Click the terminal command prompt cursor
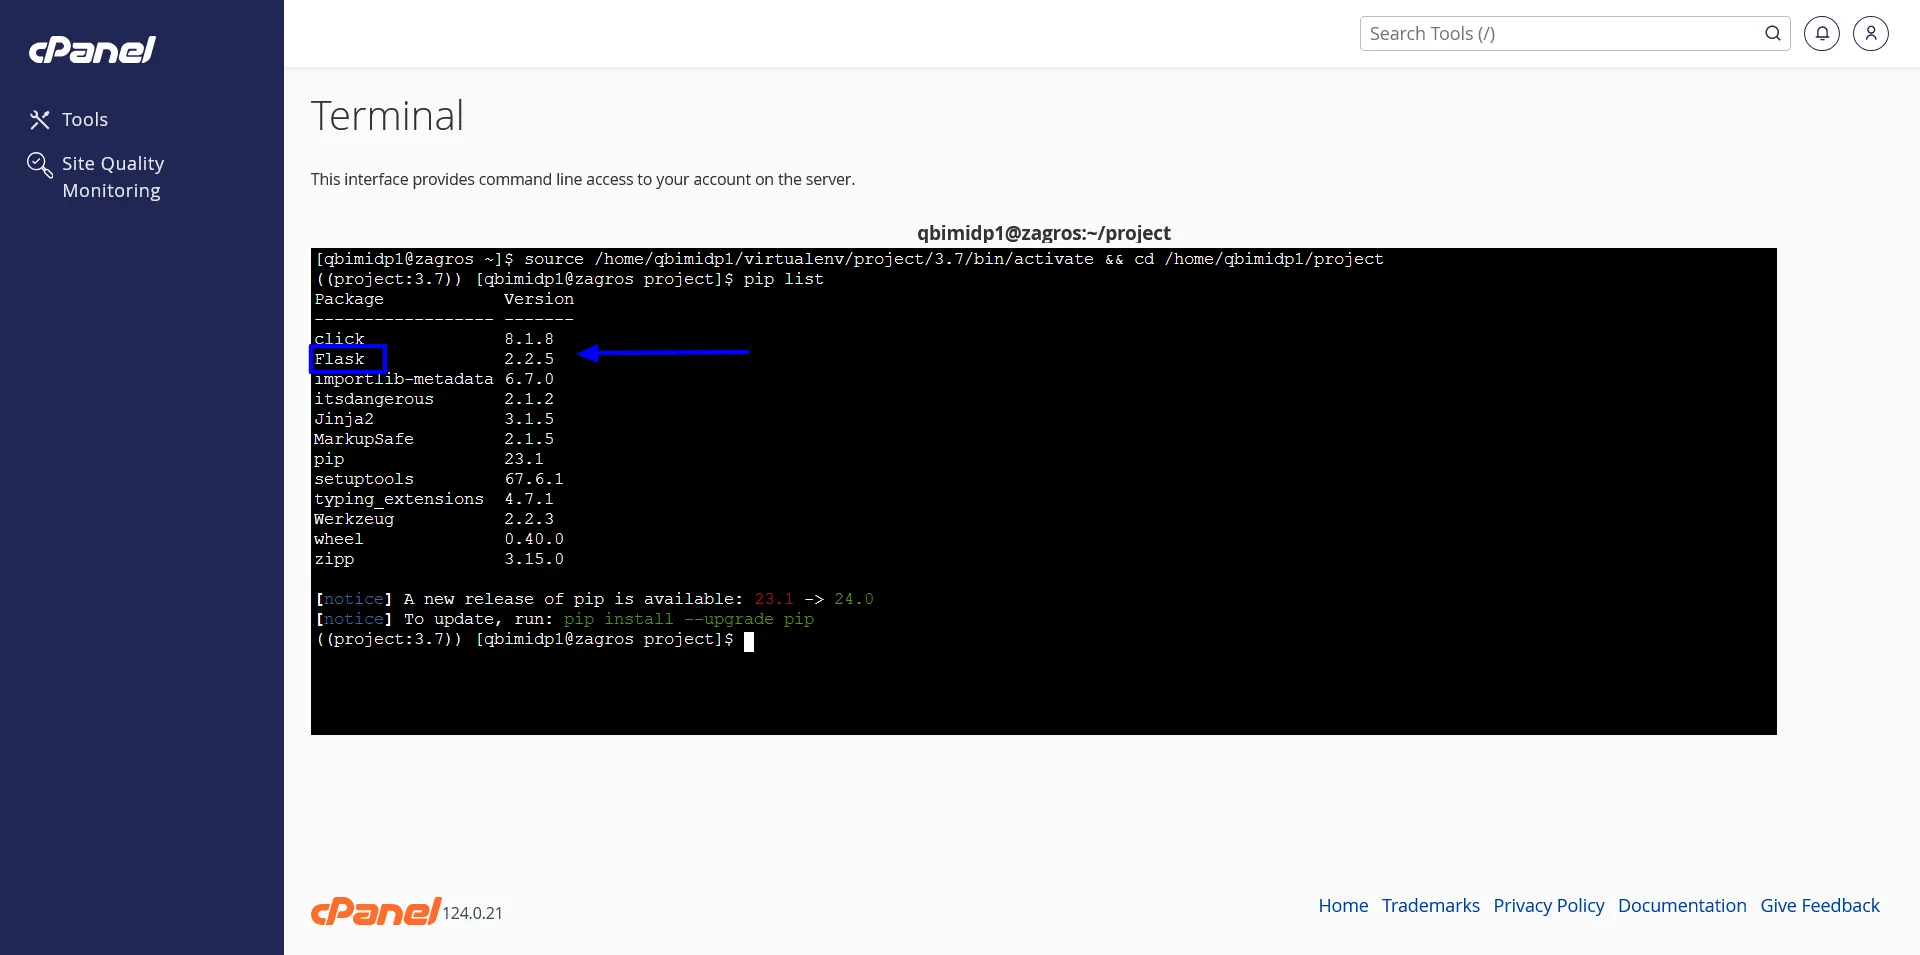Viewport: 1920px width, 955px height. tap(749, 641)
